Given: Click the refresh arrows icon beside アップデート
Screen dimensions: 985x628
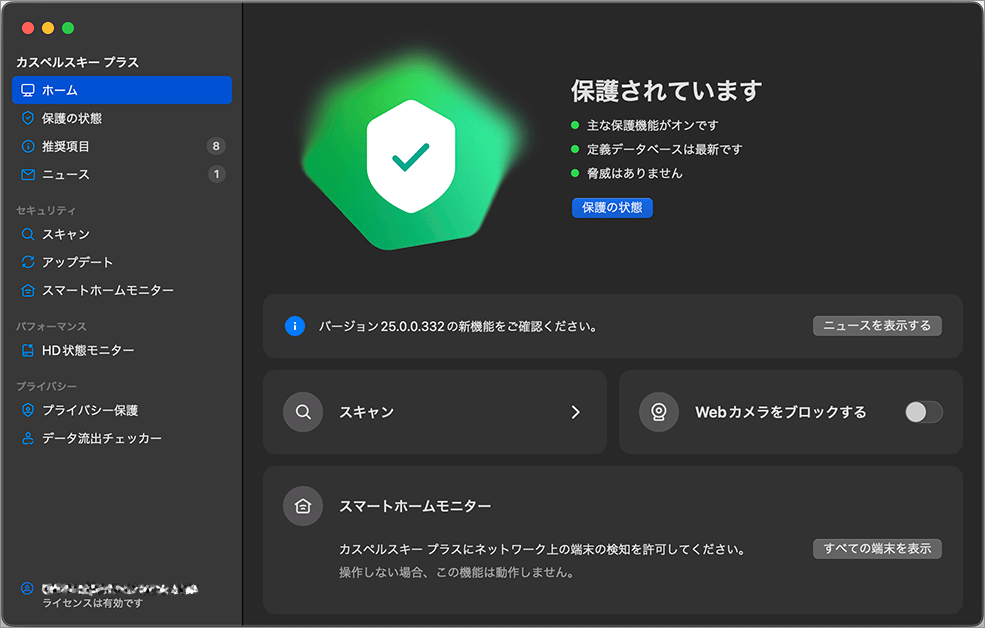Looking at the screenshot, I should click(28, 262).
